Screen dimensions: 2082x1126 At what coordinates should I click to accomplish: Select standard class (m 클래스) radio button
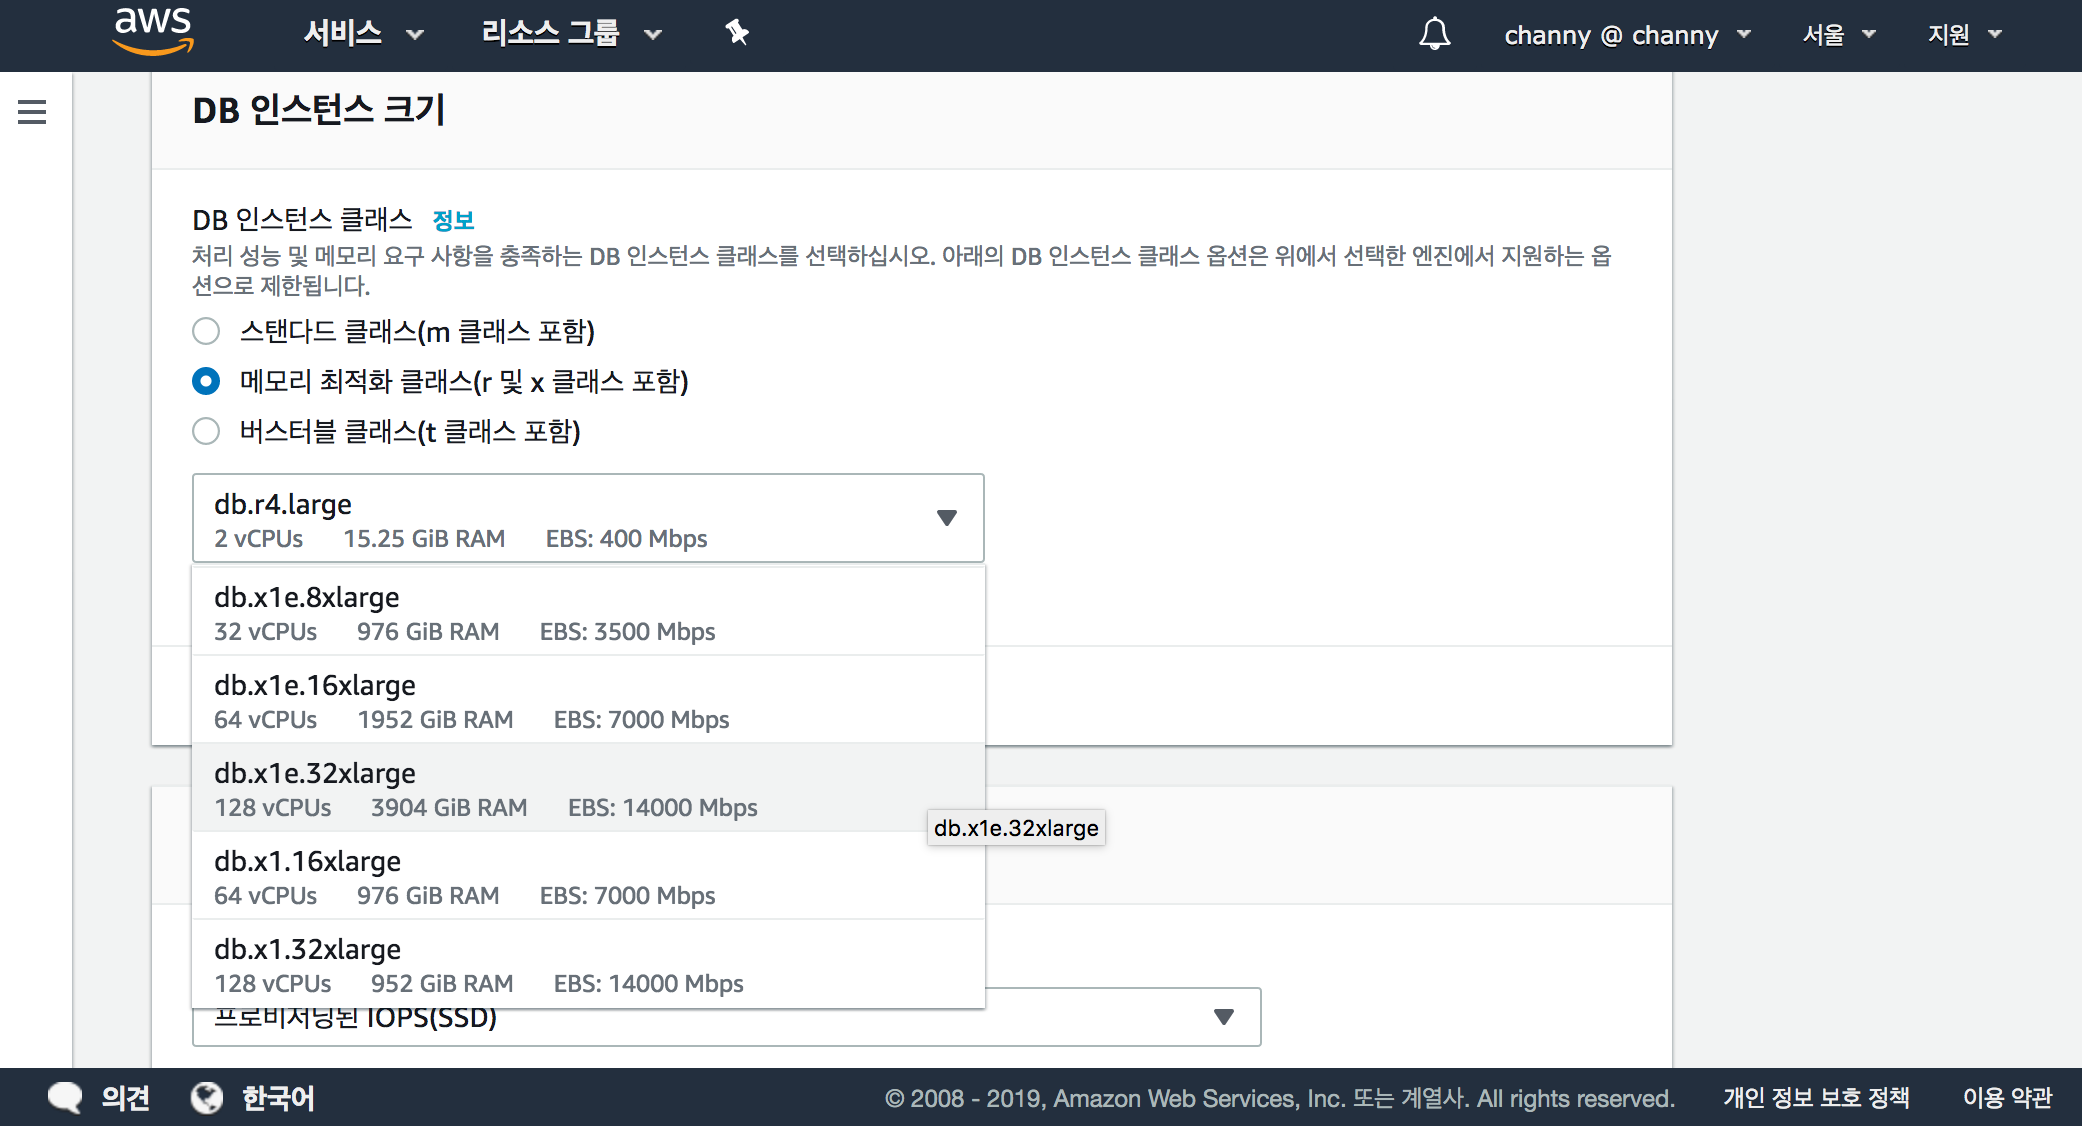click(206, 331)
